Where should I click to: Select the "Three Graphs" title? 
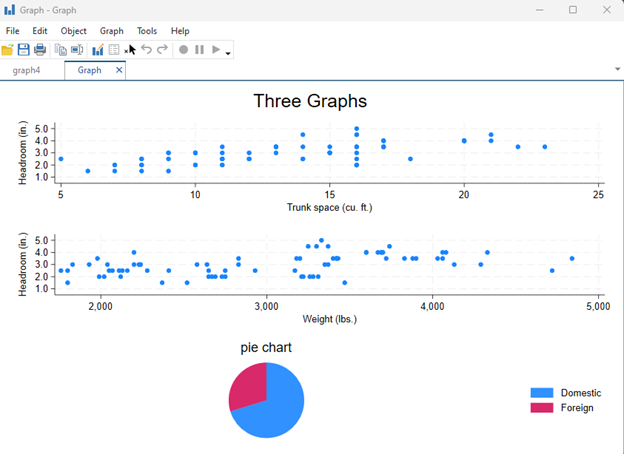click(310, 101)
